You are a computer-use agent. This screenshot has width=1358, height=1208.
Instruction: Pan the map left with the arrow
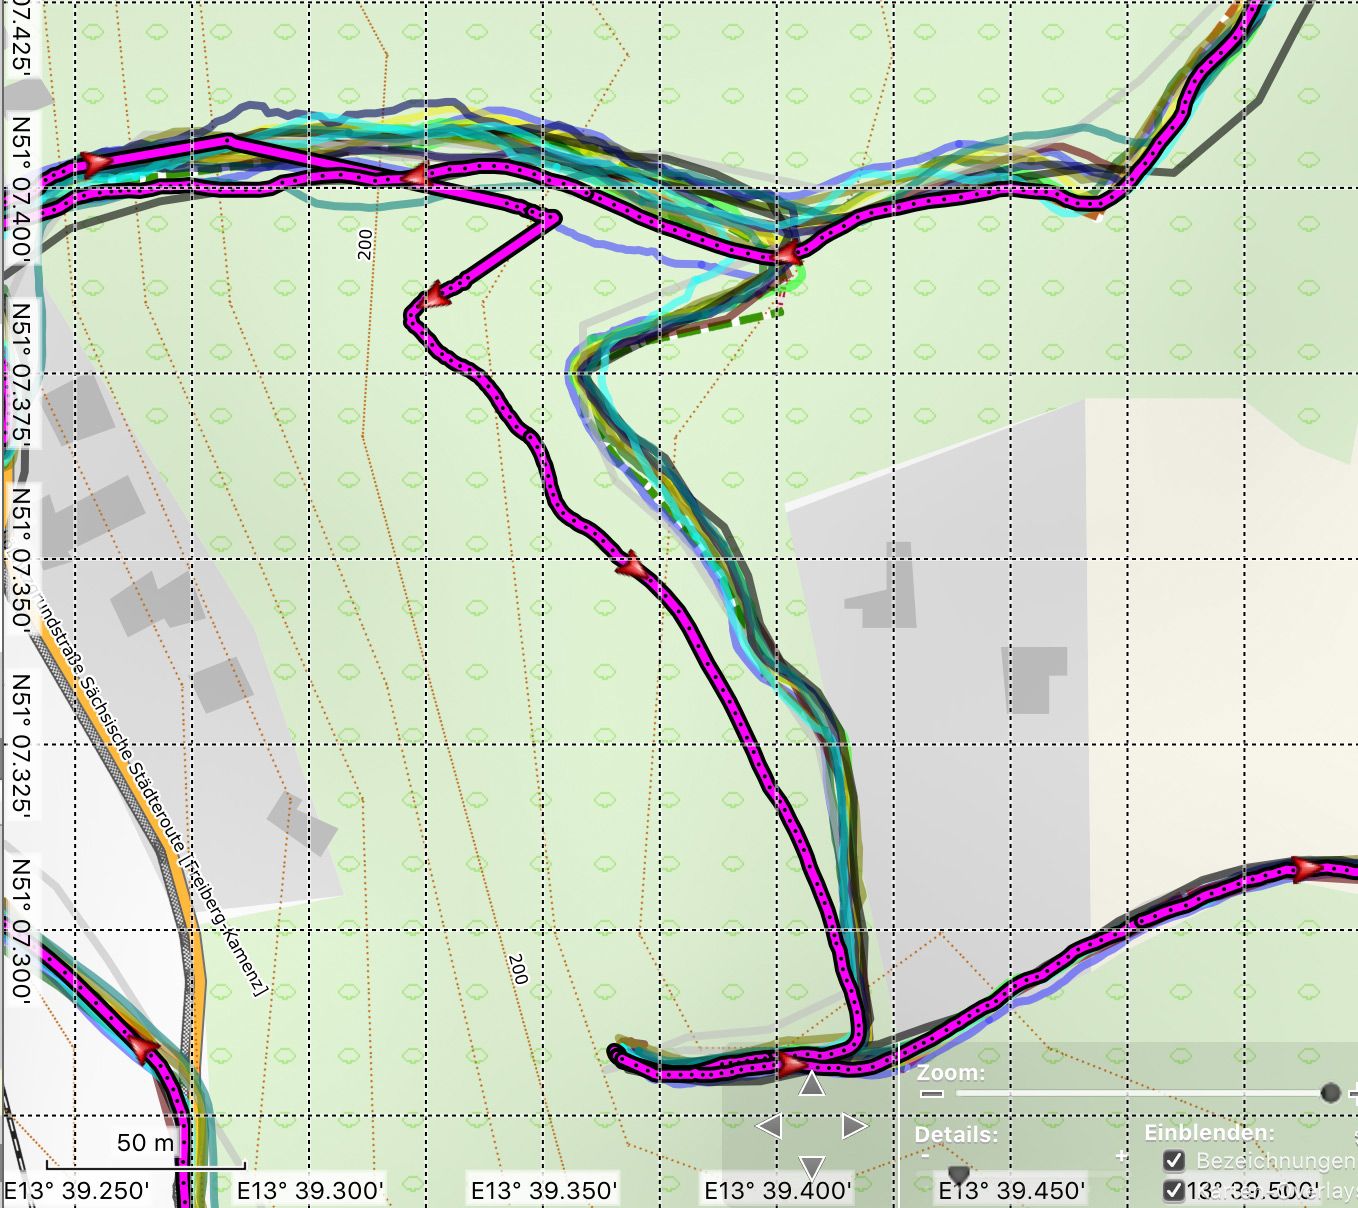769,1127
